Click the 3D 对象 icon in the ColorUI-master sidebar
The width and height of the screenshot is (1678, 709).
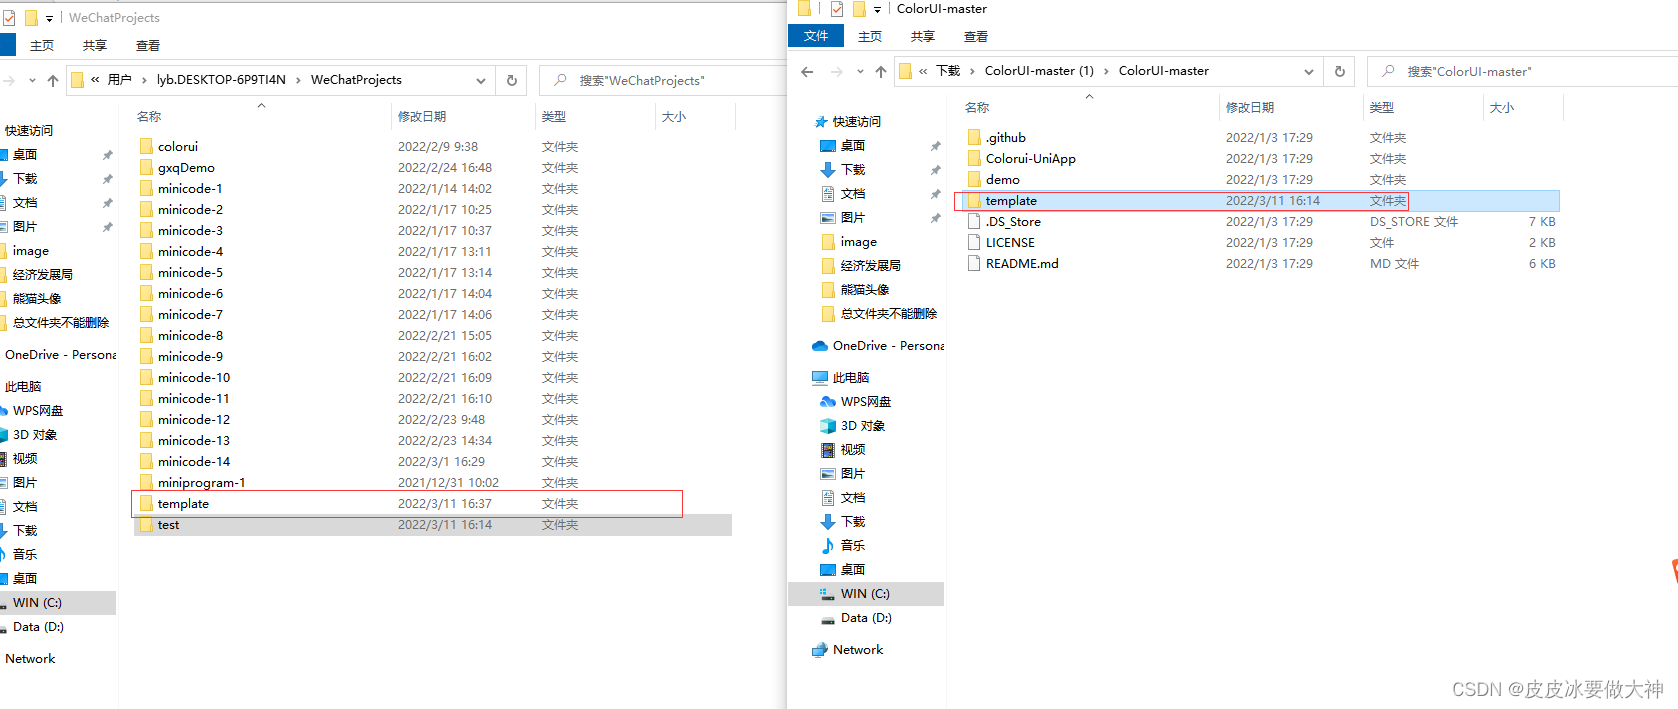pyautogui.click(x=828, y=425)
